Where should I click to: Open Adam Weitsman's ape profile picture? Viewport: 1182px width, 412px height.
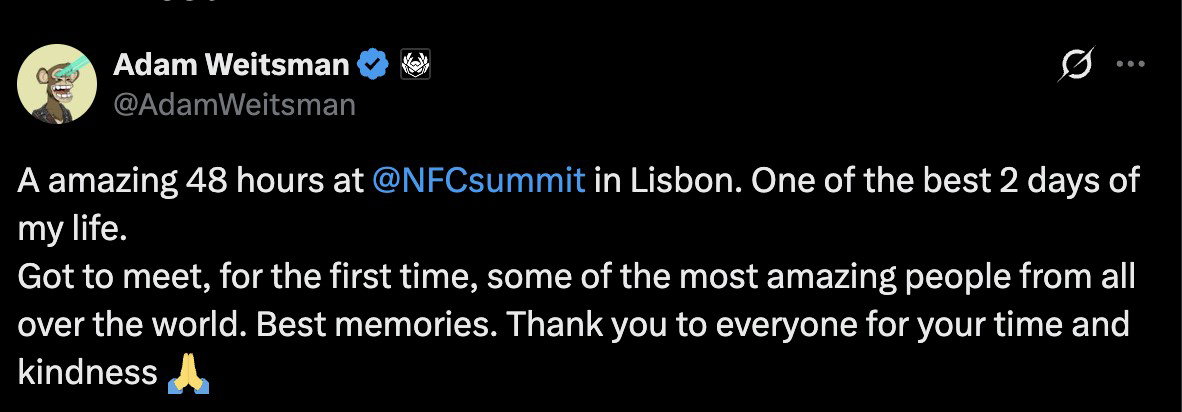pos(57,83)
